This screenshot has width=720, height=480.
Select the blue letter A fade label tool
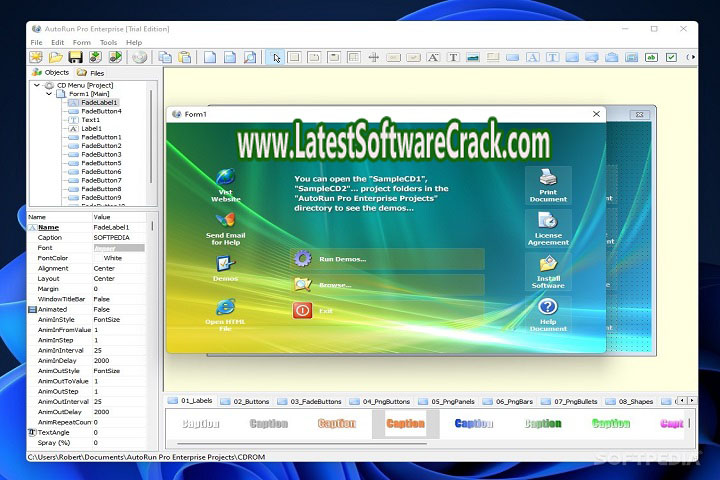pos(533,57)
